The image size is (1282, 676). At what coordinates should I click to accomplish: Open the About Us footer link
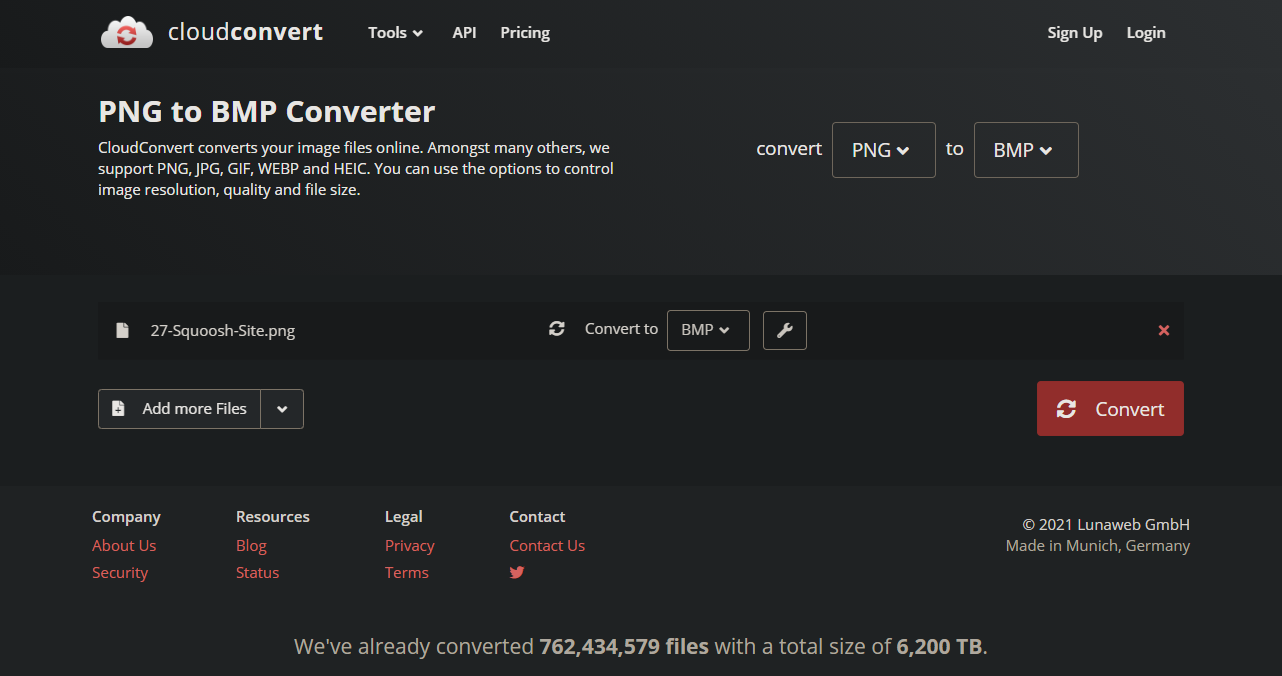(x=124, y=546)
